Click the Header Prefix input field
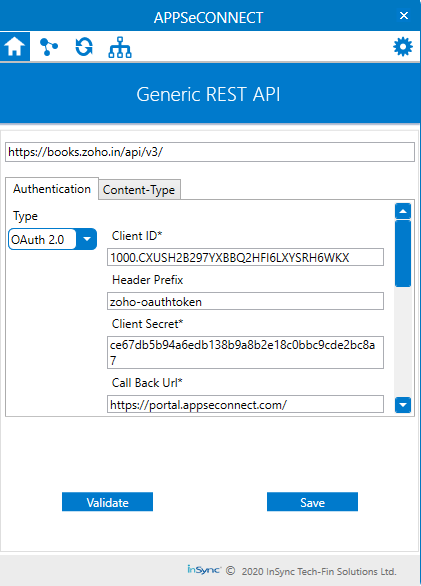This screenshot has width=421, height=586. 245,301
